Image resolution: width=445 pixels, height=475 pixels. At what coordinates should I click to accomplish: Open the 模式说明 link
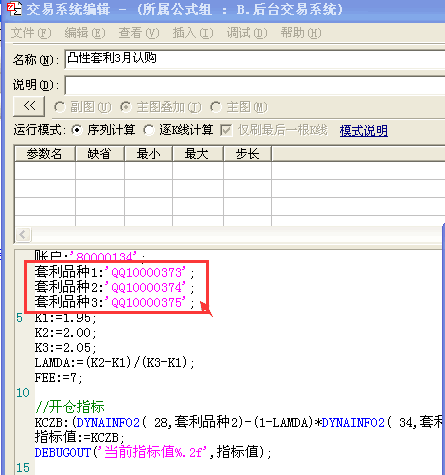tap(364, 130)
